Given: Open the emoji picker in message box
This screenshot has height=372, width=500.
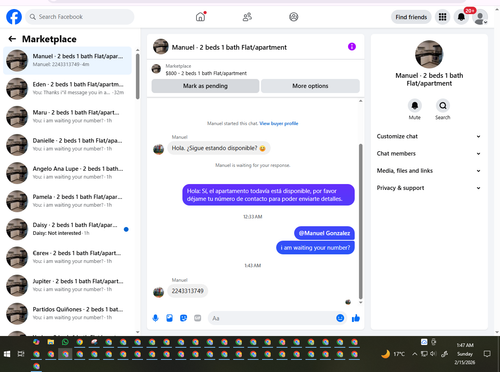Looking at the screenshot, I should click(x=340, y=318).
